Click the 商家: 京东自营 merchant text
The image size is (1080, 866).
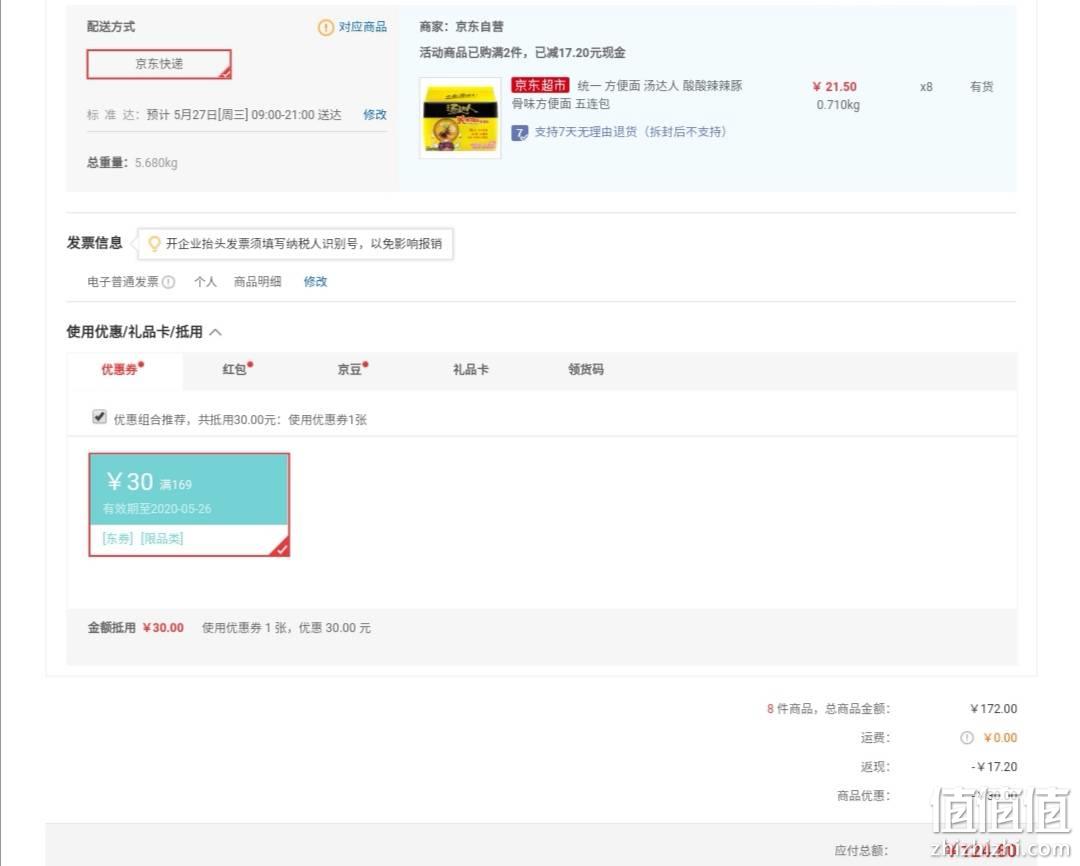pos(461,27)
